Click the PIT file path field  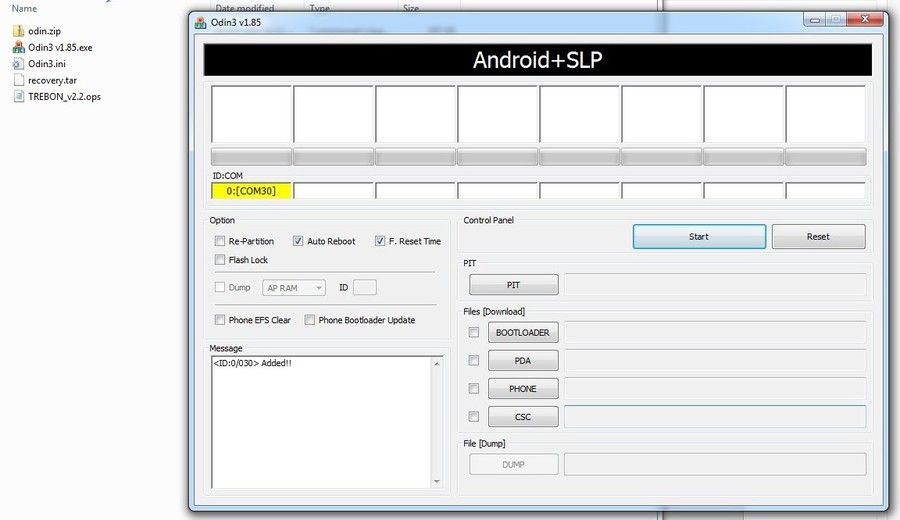pos(715,285)
